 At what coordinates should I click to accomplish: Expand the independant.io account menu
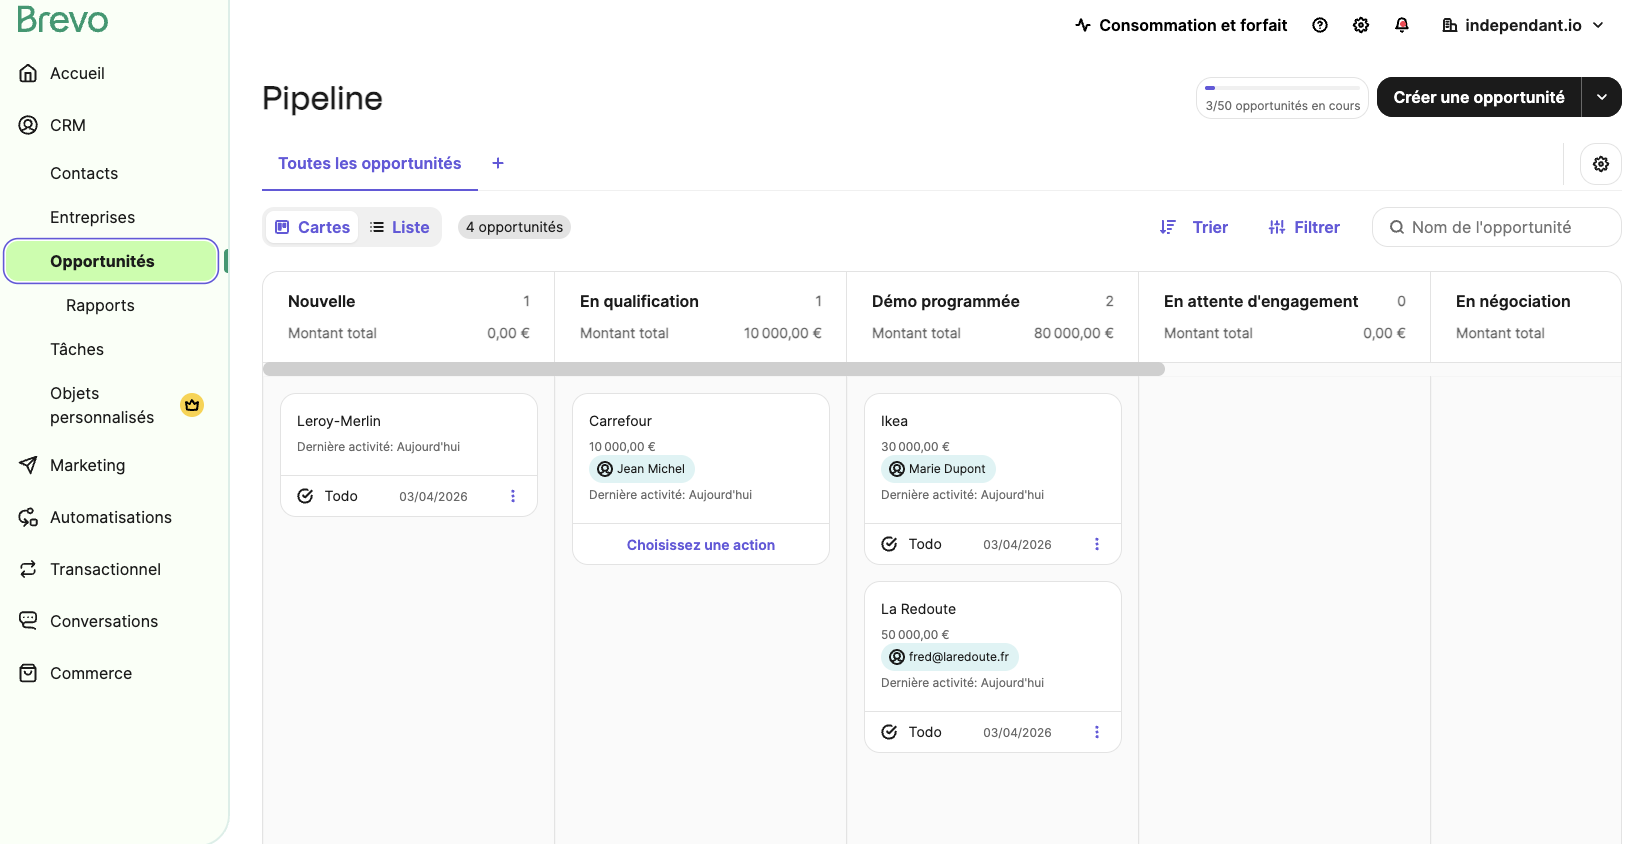click(x=1523, y=25)
